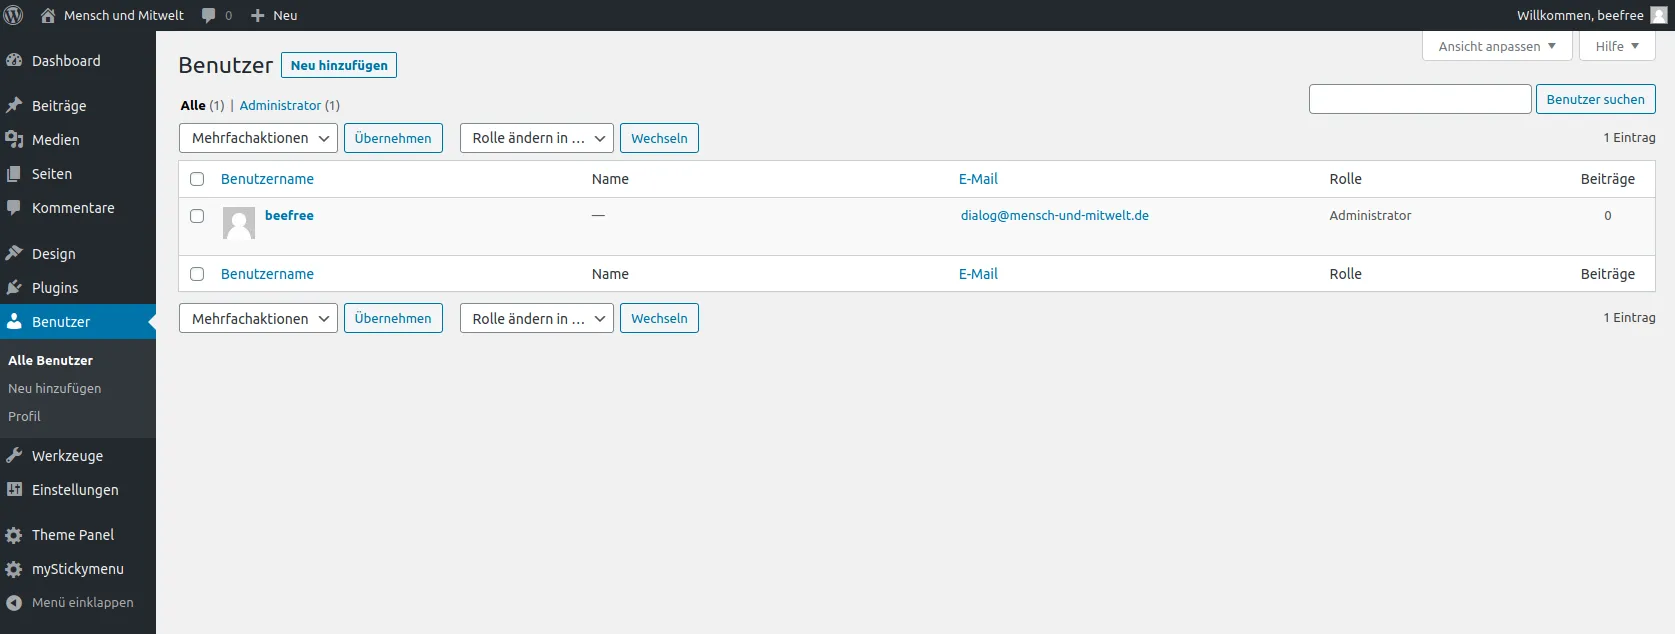Click the Dashboard gauge icon

[14, 61]
